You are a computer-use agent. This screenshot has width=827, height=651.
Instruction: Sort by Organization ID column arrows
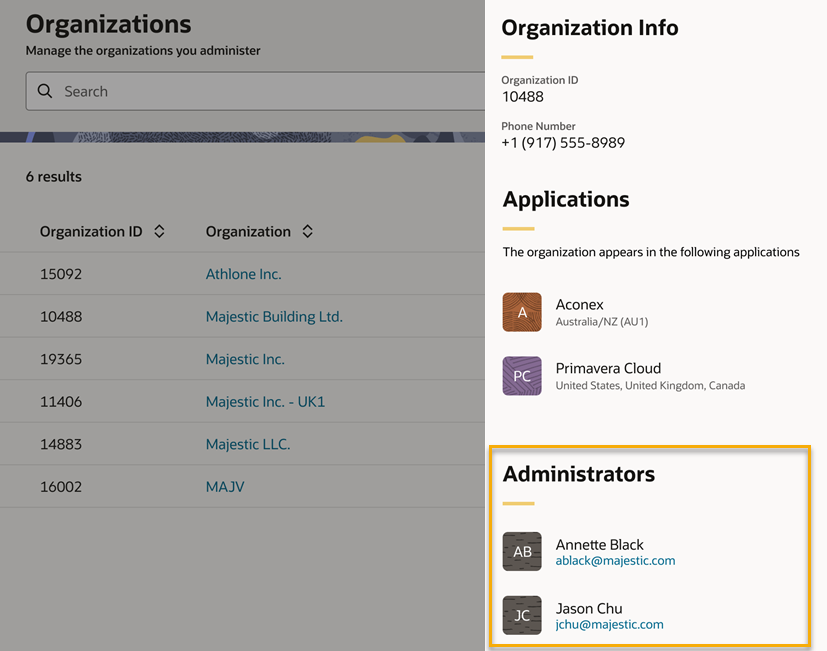coord(159,231)
